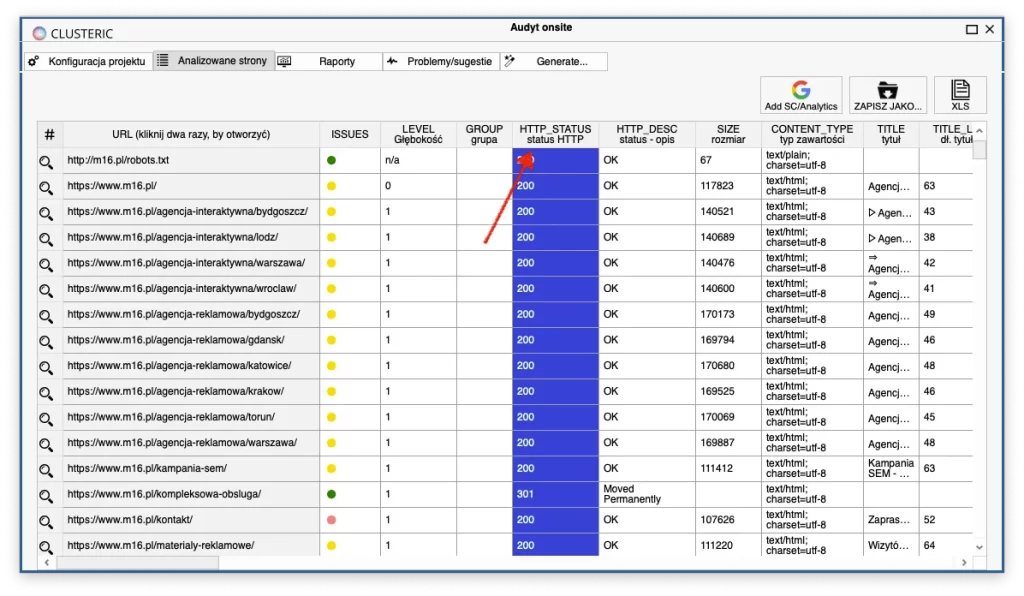Sort by HTTP_STATUS column header
1024x596 pixels.
[555, 134]
